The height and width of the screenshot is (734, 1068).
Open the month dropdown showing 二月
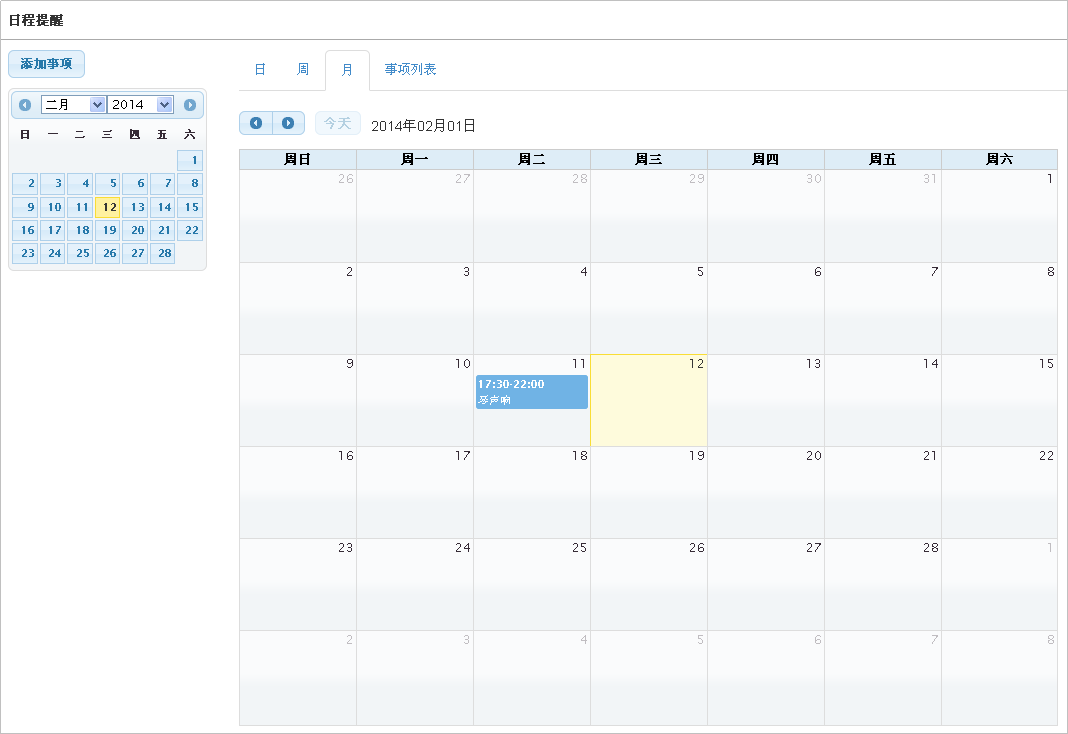click(73, 105)
